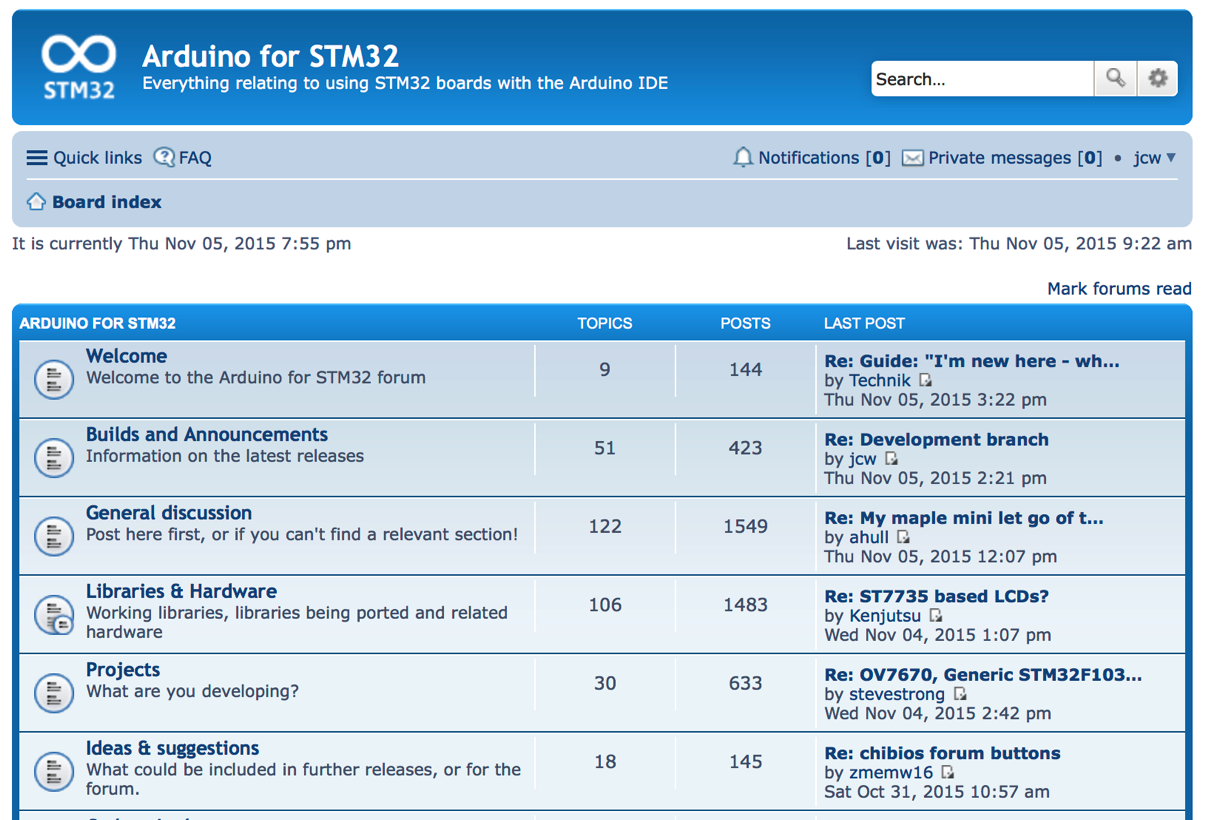Click the Arduino STM32 infinity logo
Viewport: 1206px width, 820px height.
click(x=78, y=66)
